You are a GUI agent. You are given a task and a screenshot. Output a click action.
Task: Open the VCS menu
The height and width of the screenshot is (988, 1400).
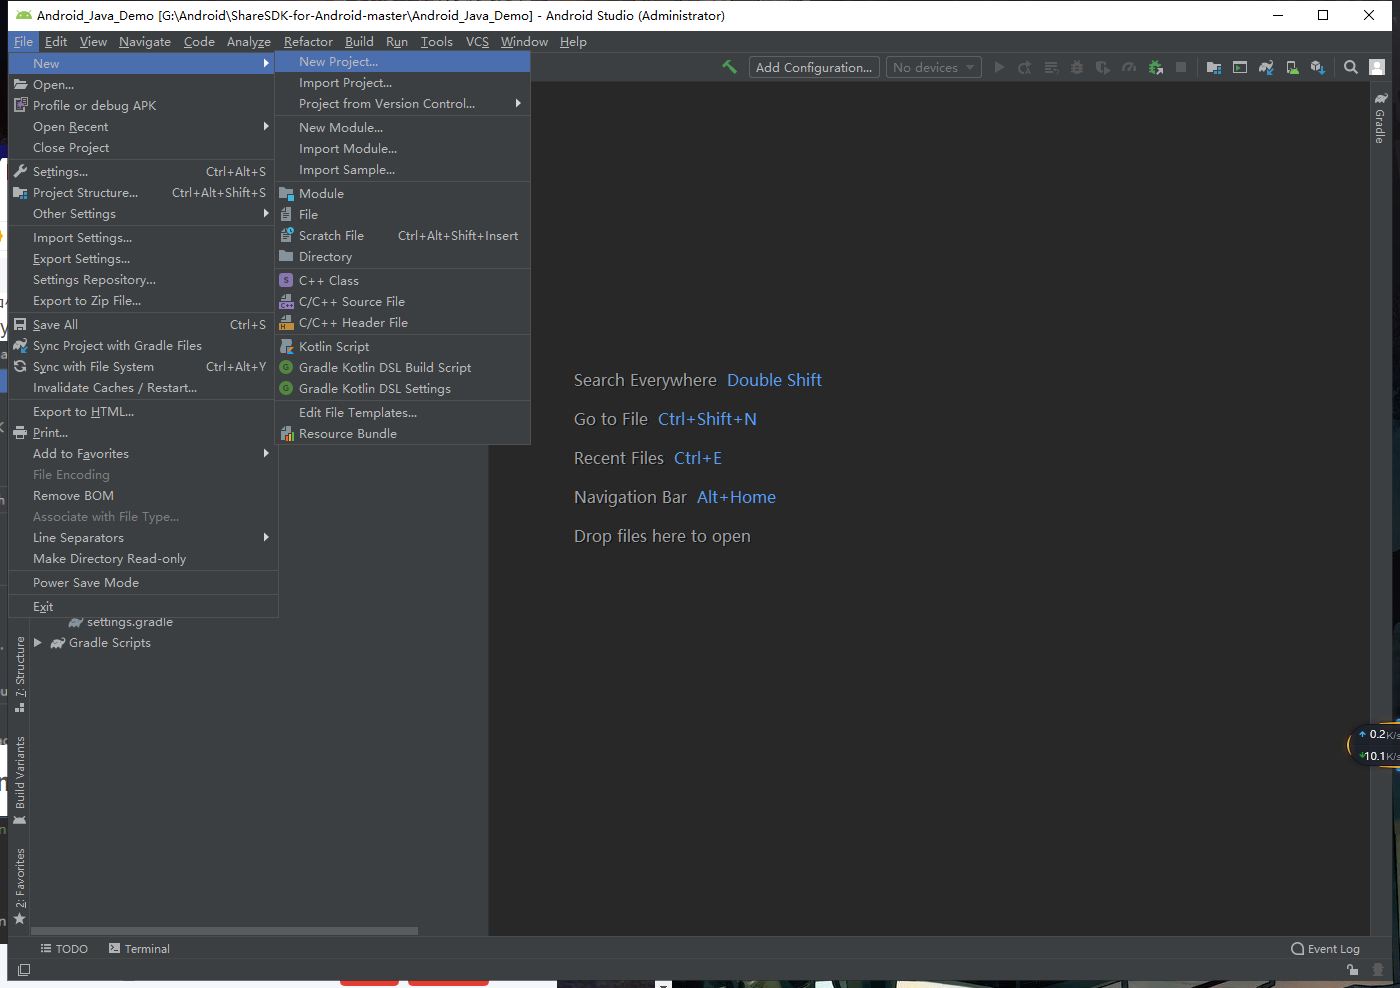[477, 42]
